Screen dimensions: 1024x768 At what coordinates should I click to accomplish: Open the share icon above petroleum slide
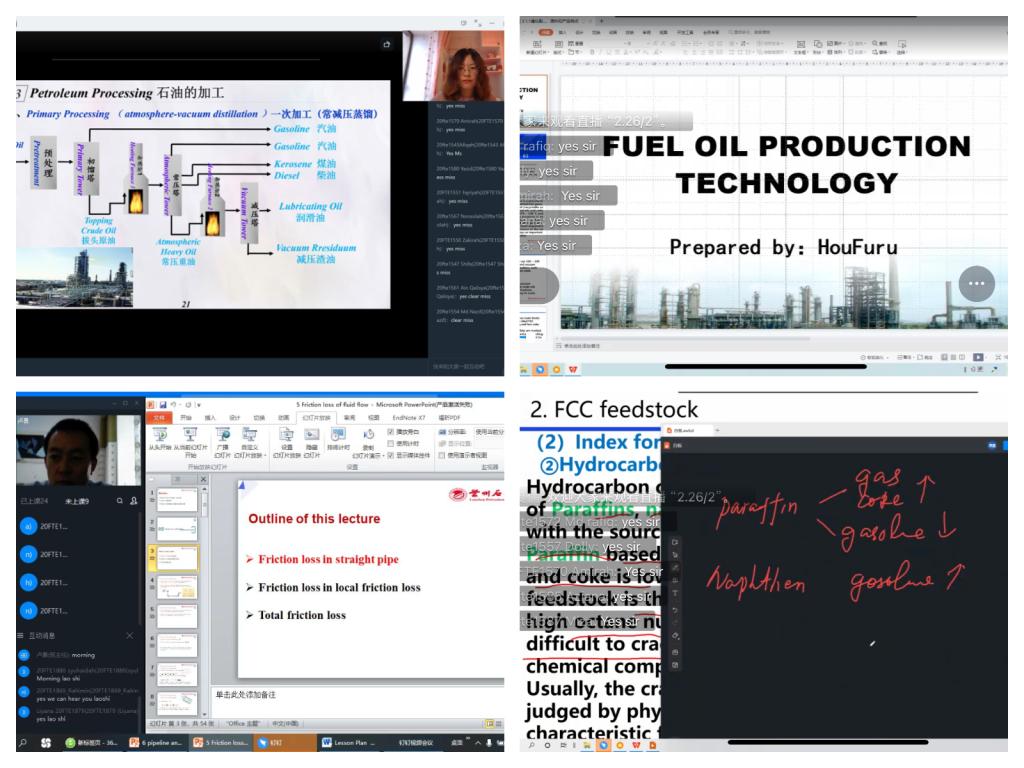click(386, 45)
